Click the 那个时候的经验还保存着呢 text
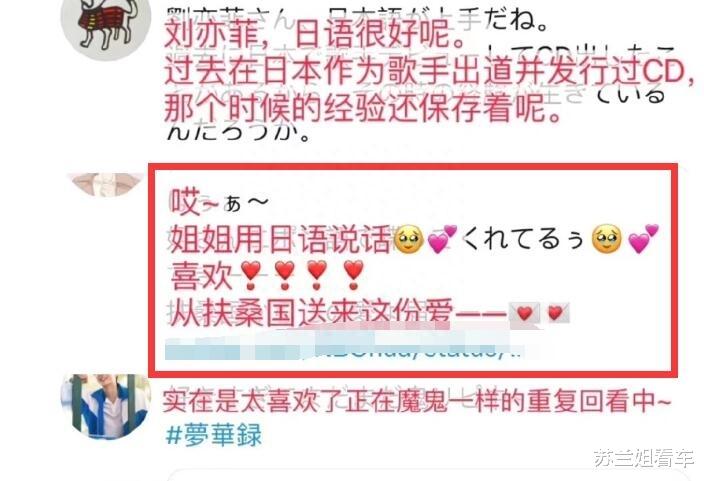 [x=363, y=108]
